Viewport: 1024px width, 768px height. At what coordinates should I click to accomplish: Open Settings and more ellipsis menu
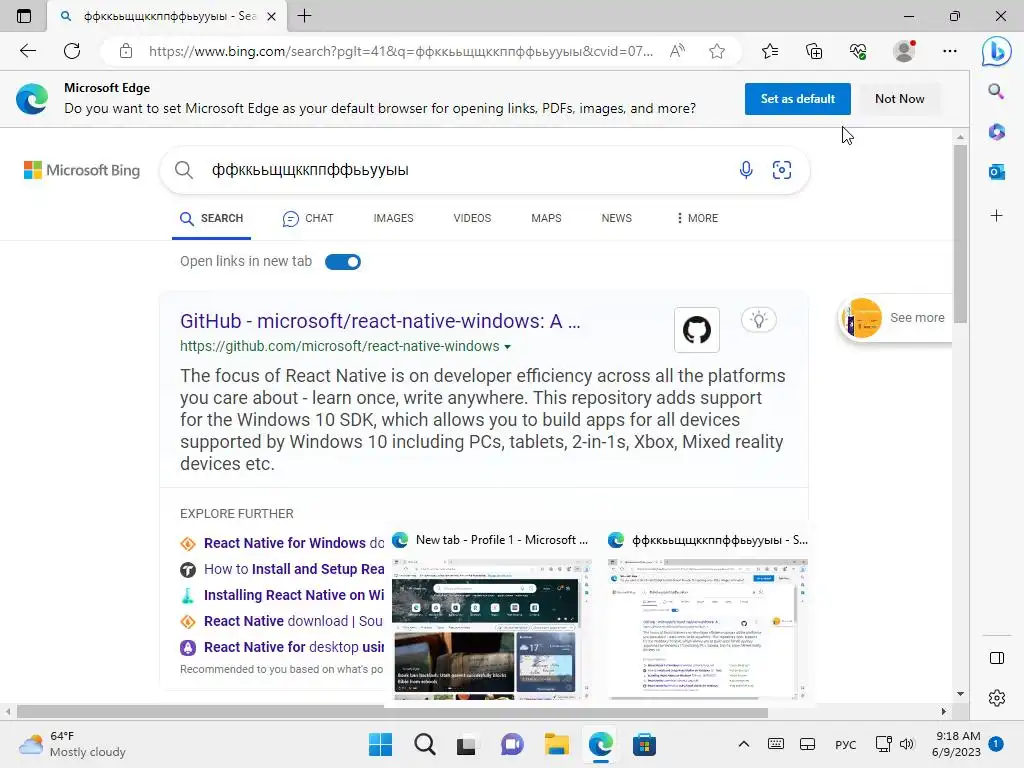click(x=950, y=51)
